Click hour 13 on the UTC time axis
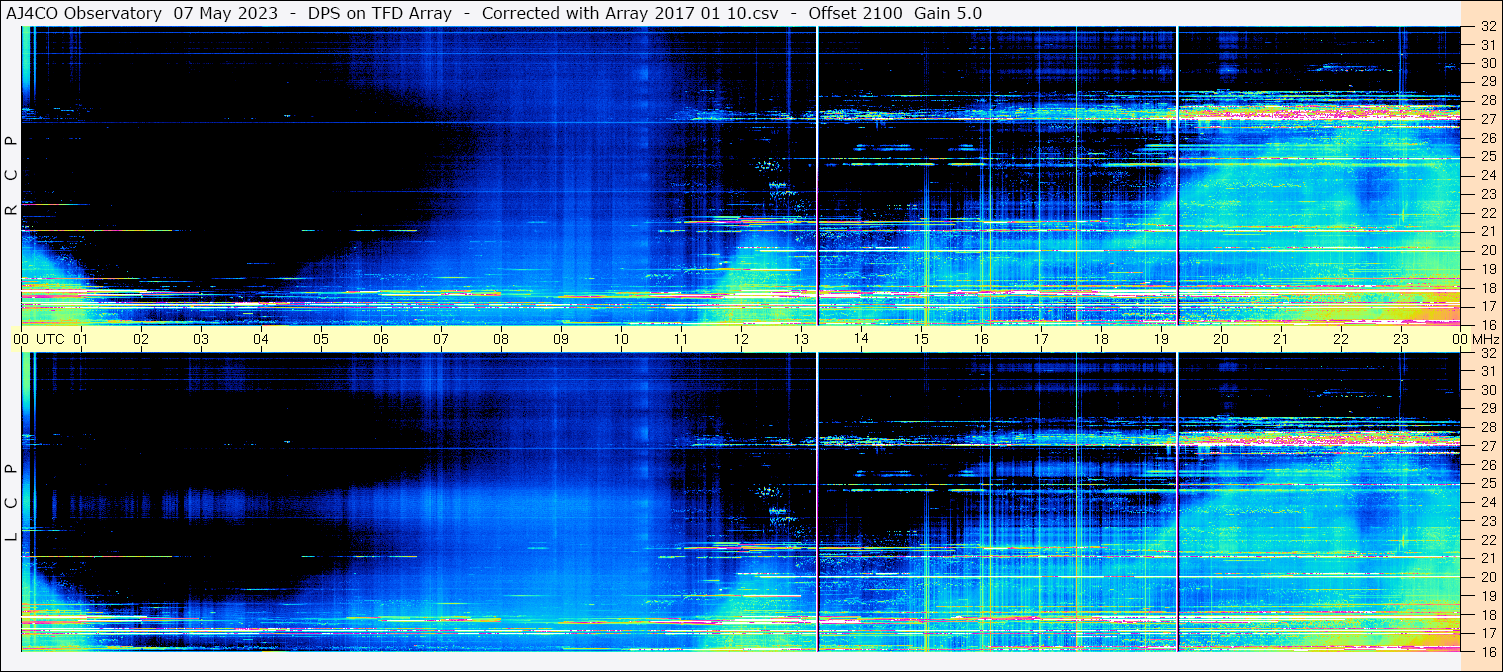This screenshot has height=672, width=1503. pos(801,339)
